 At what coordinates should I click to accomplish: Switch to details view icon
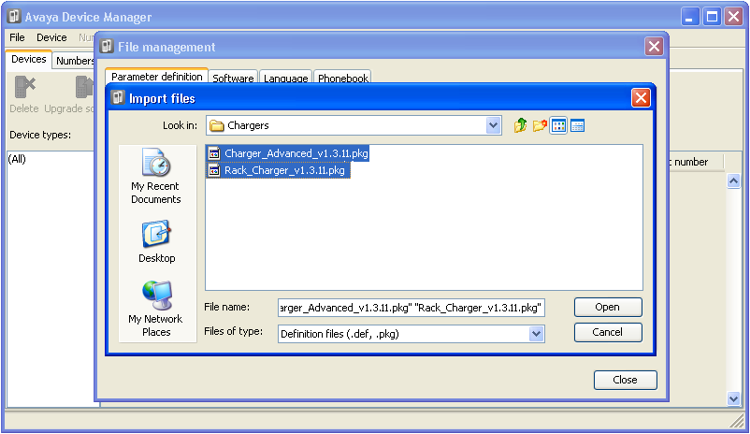(x=578, y=126)
